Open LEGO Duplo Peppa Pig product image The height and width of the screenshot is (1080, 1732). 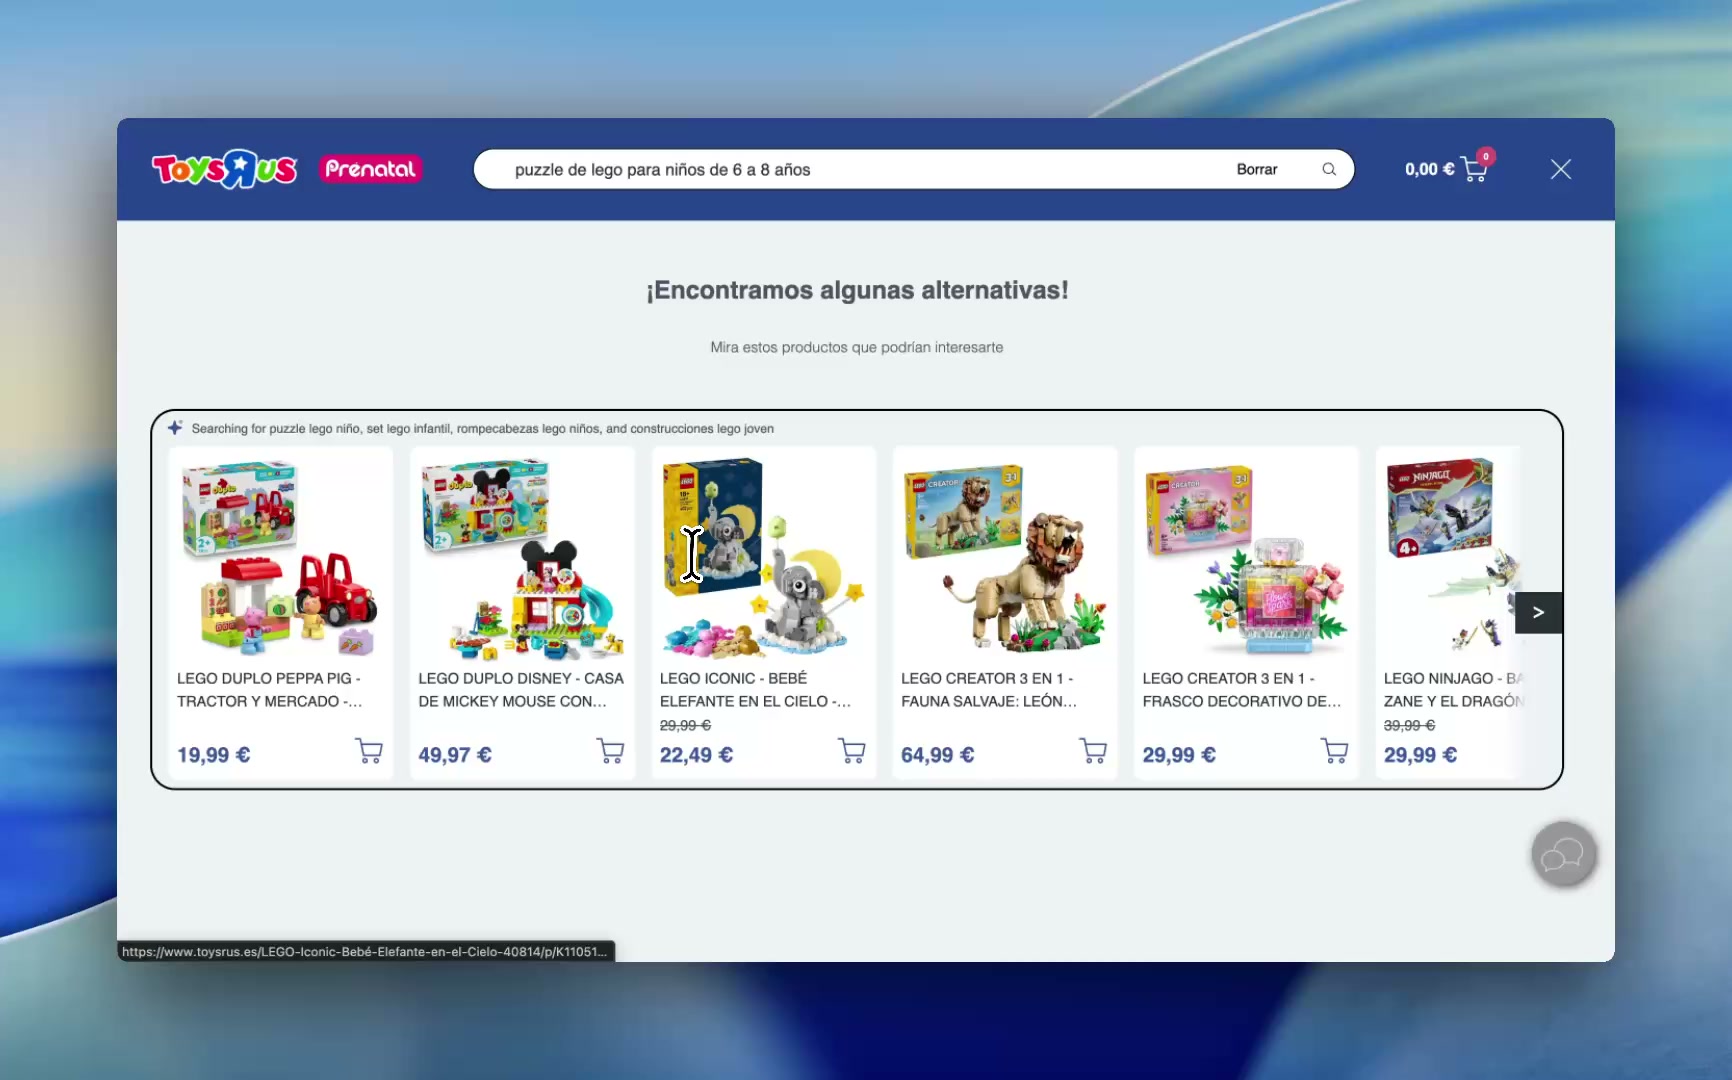280,556
